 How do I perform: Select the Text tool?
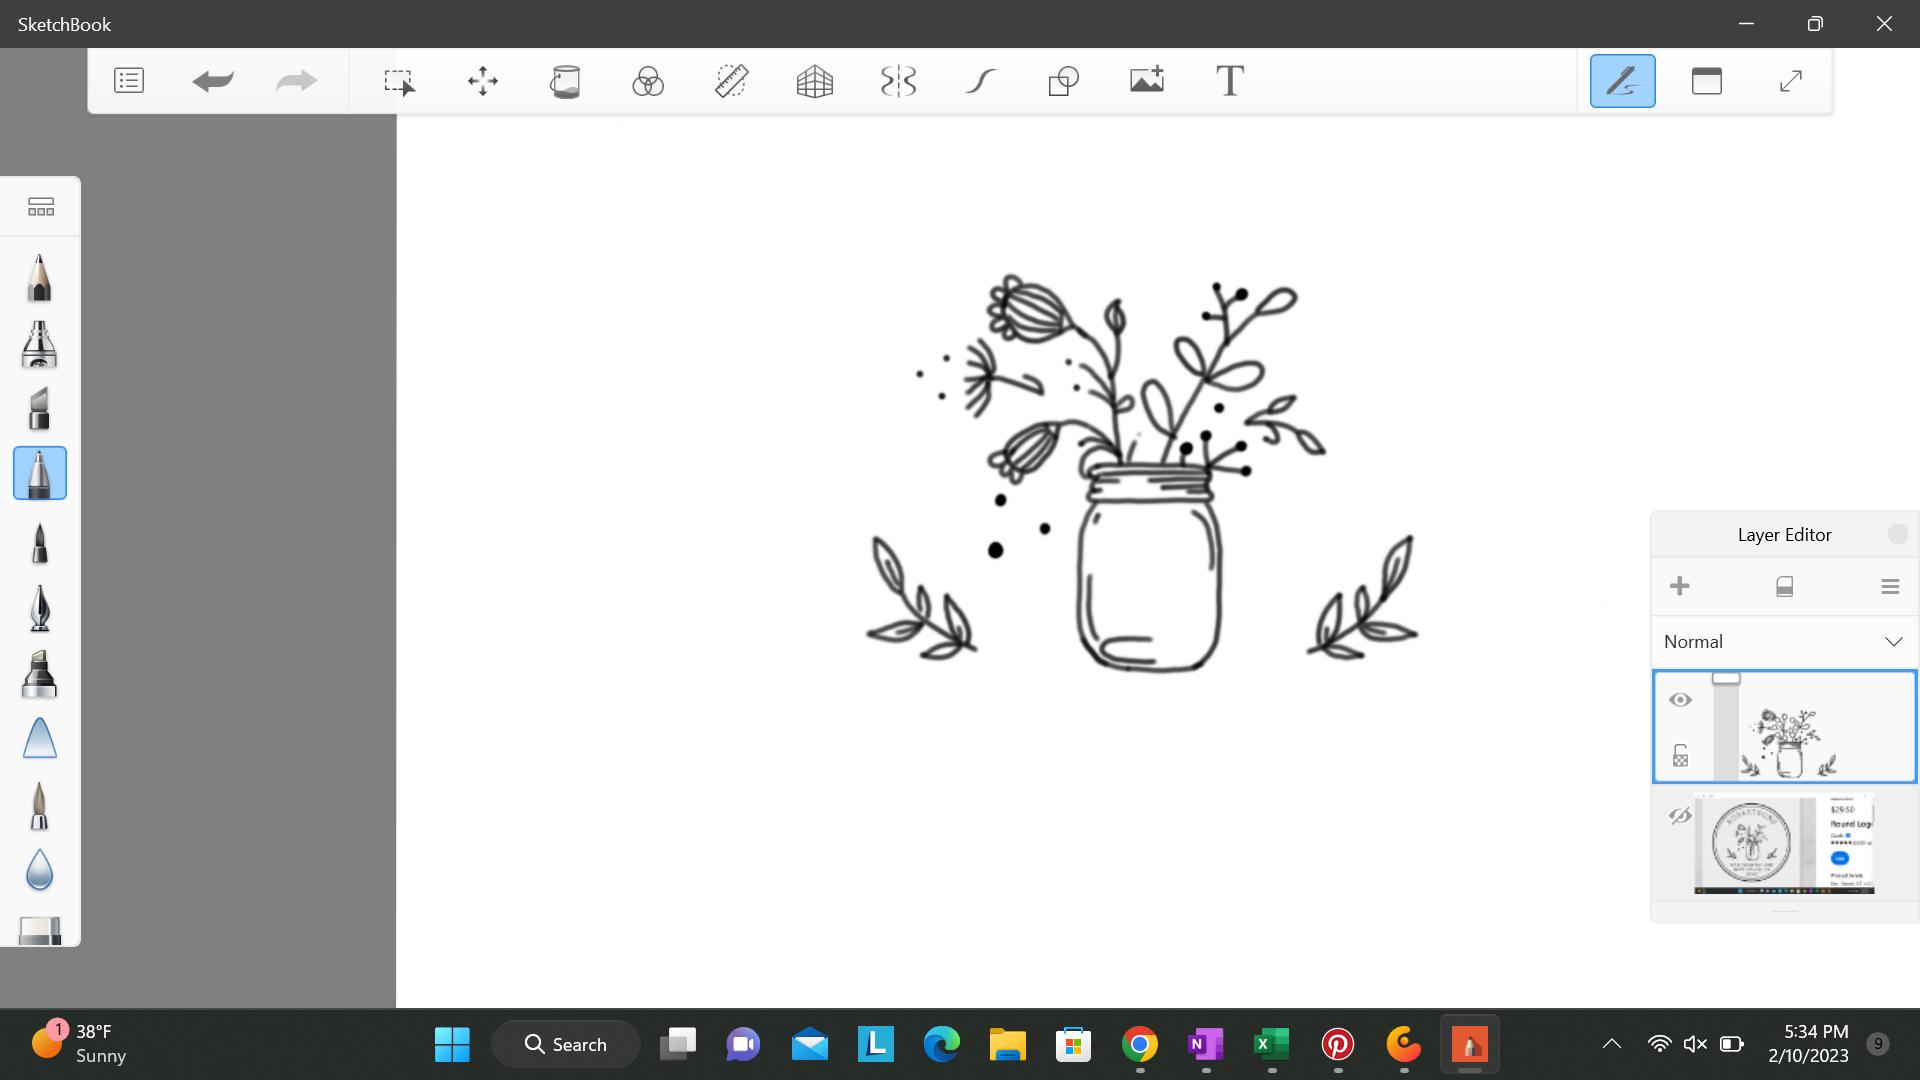pos(1230,81)
